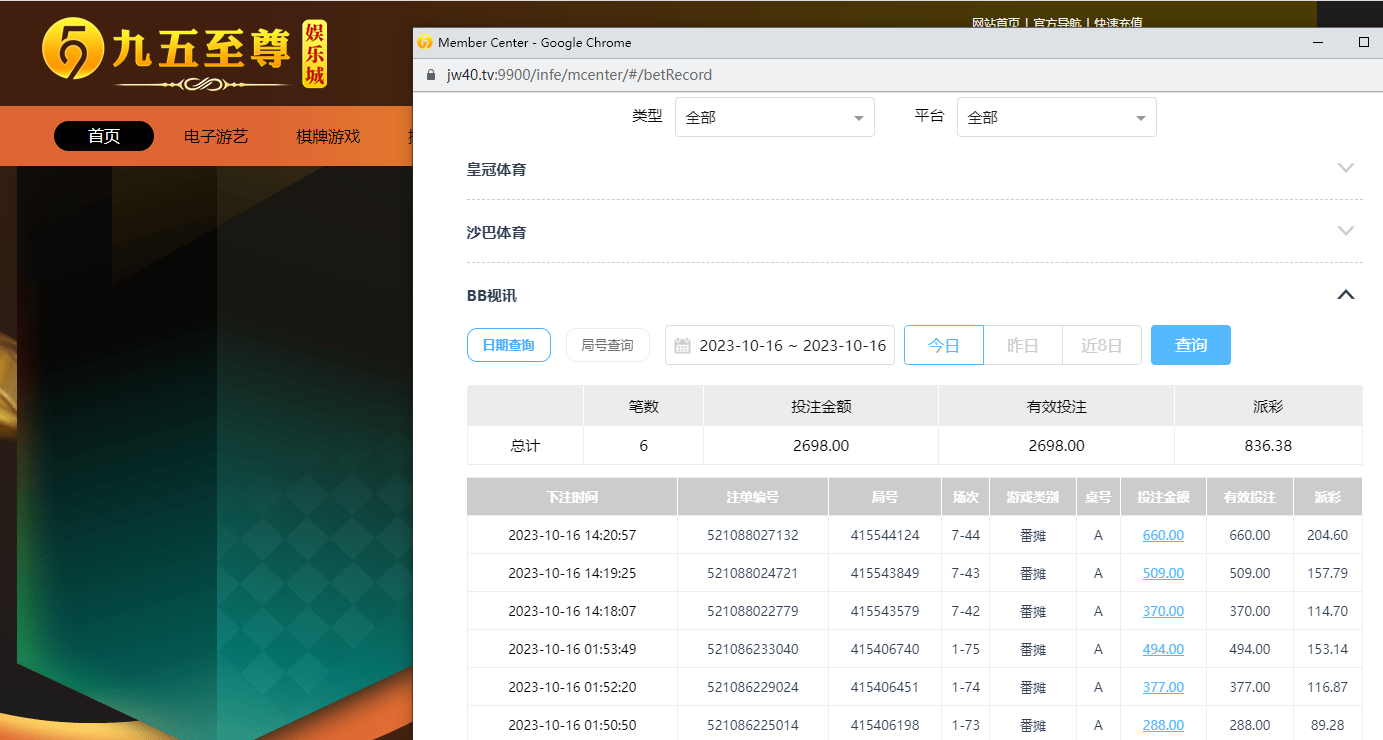Click bet time 2023-10-16 14:20:57

[572, 535]
